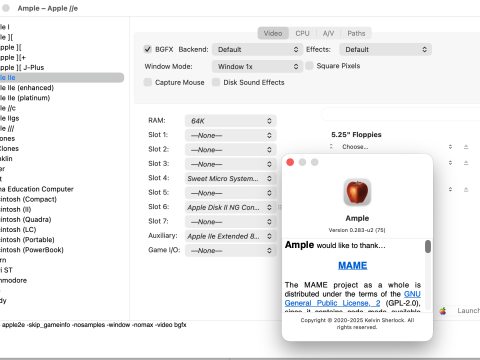Switch to the CPU tab
Image resolution: width=480 pixels, height=360 pixels.
[x=302, y=33]
